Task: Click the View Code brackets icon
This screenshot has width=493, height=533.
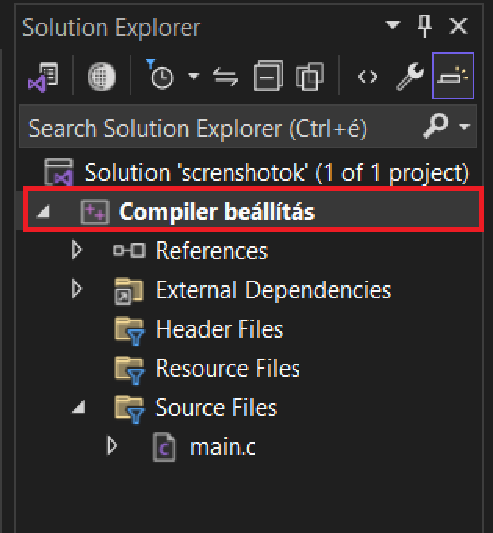Action: pos(368,76)
